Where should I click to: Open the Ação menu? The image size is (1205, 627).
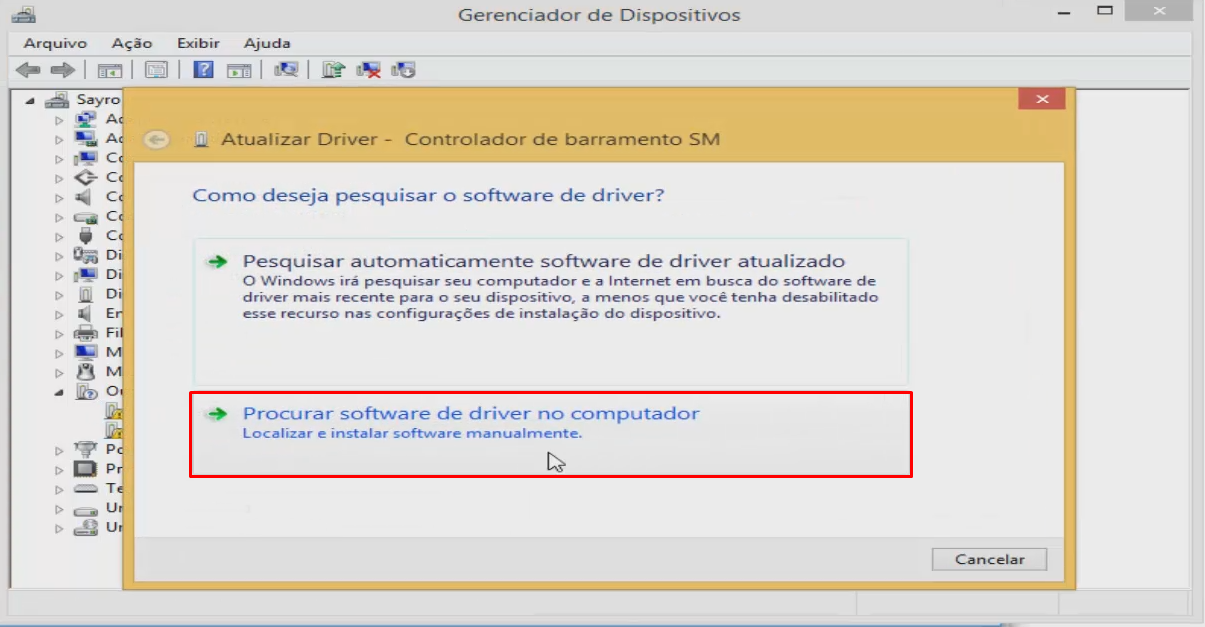132,43
